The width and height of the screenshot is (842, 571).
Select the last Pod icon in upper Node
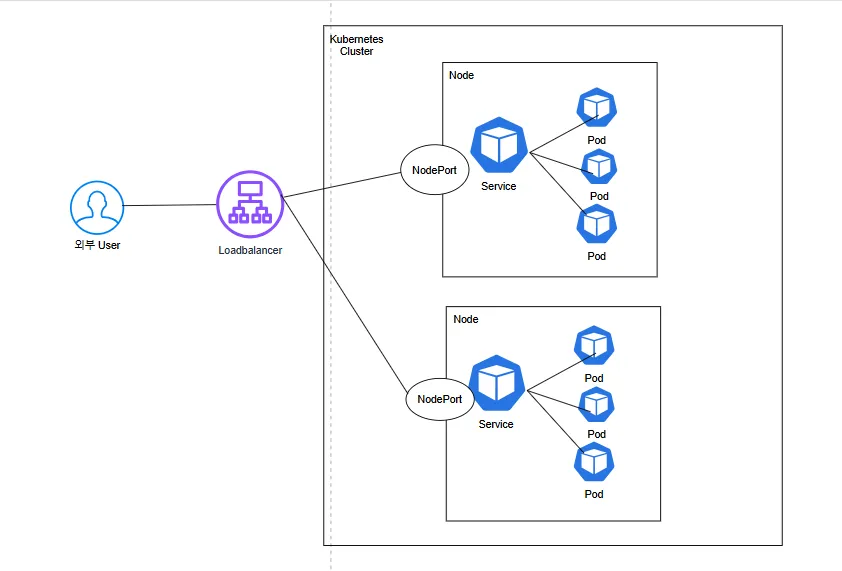597,224
